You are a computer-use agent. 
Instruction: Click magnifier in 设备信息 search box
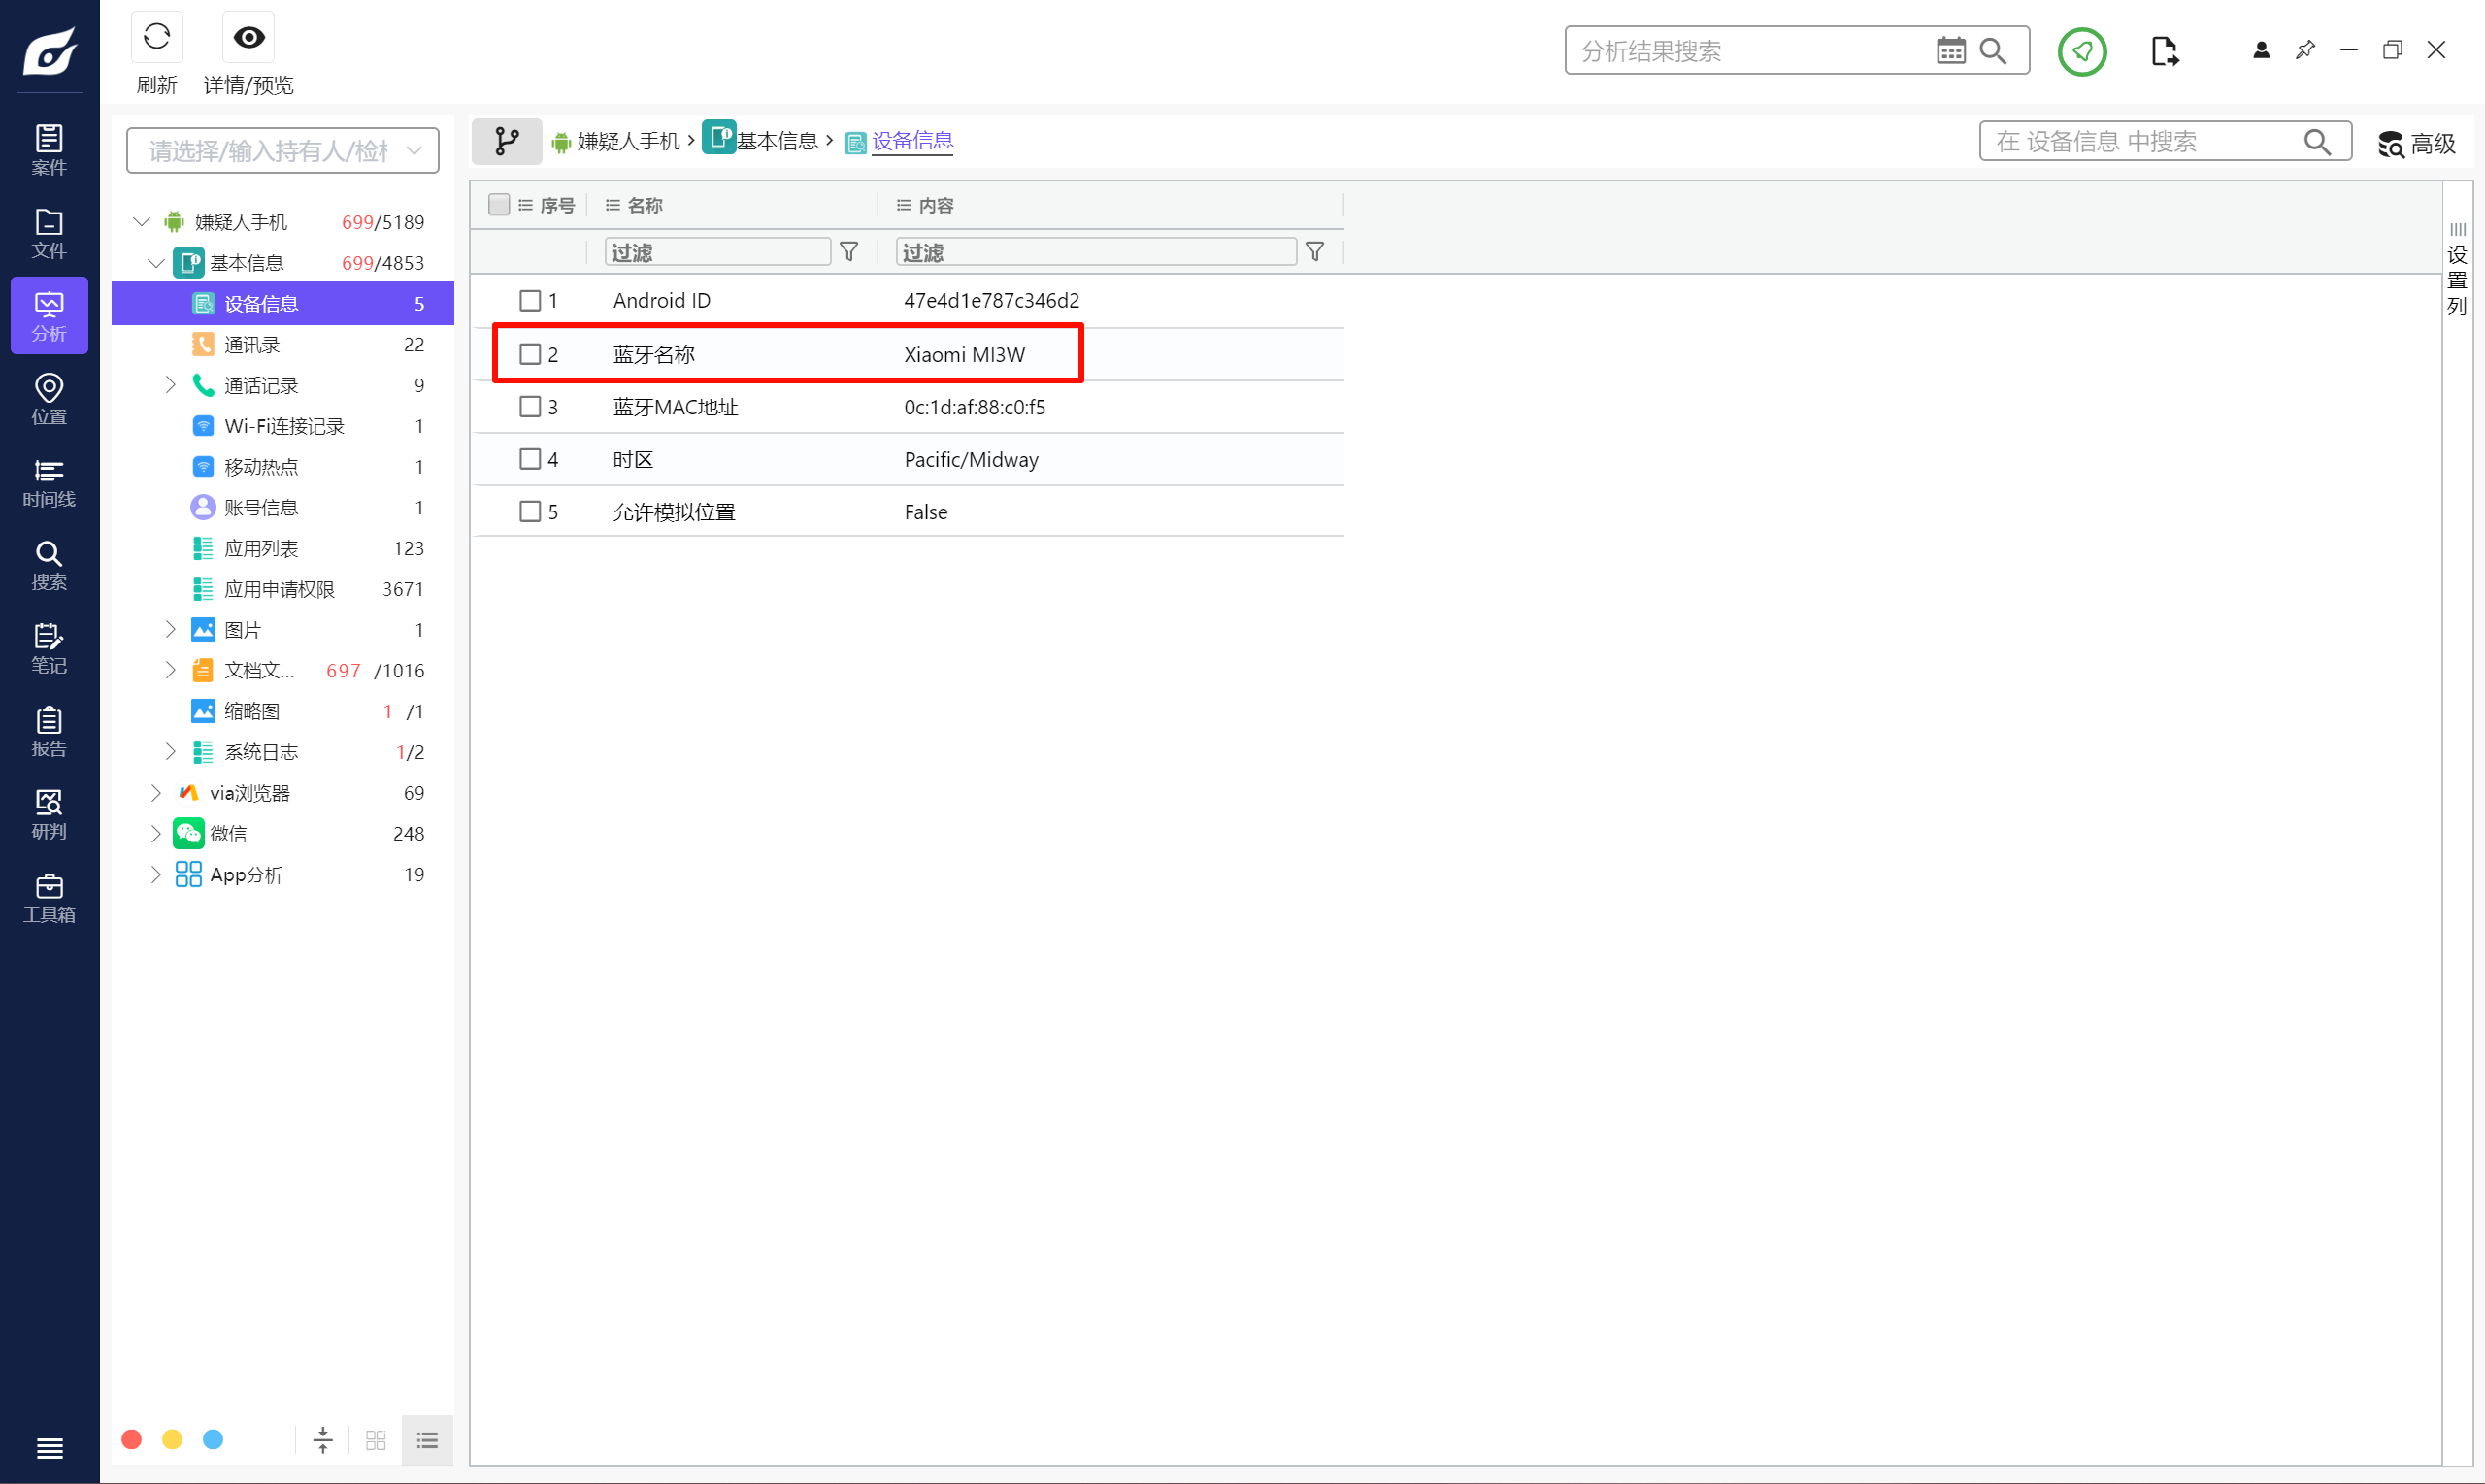[2317, 142]
